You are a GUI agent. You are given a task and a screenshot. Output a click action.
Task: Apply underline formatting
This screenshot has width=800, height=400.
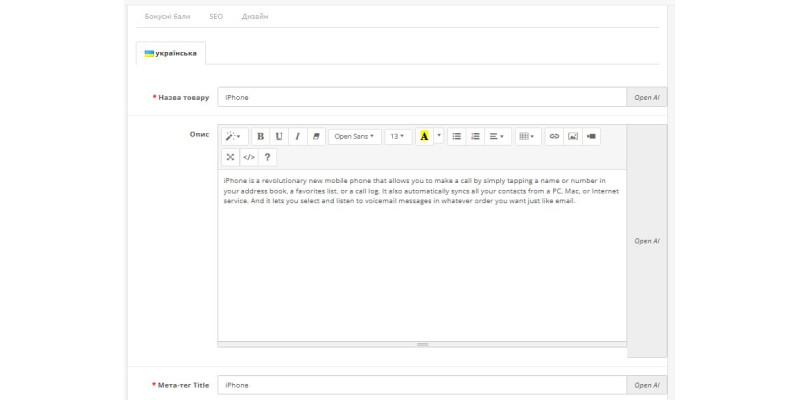(x=279, y=136)
